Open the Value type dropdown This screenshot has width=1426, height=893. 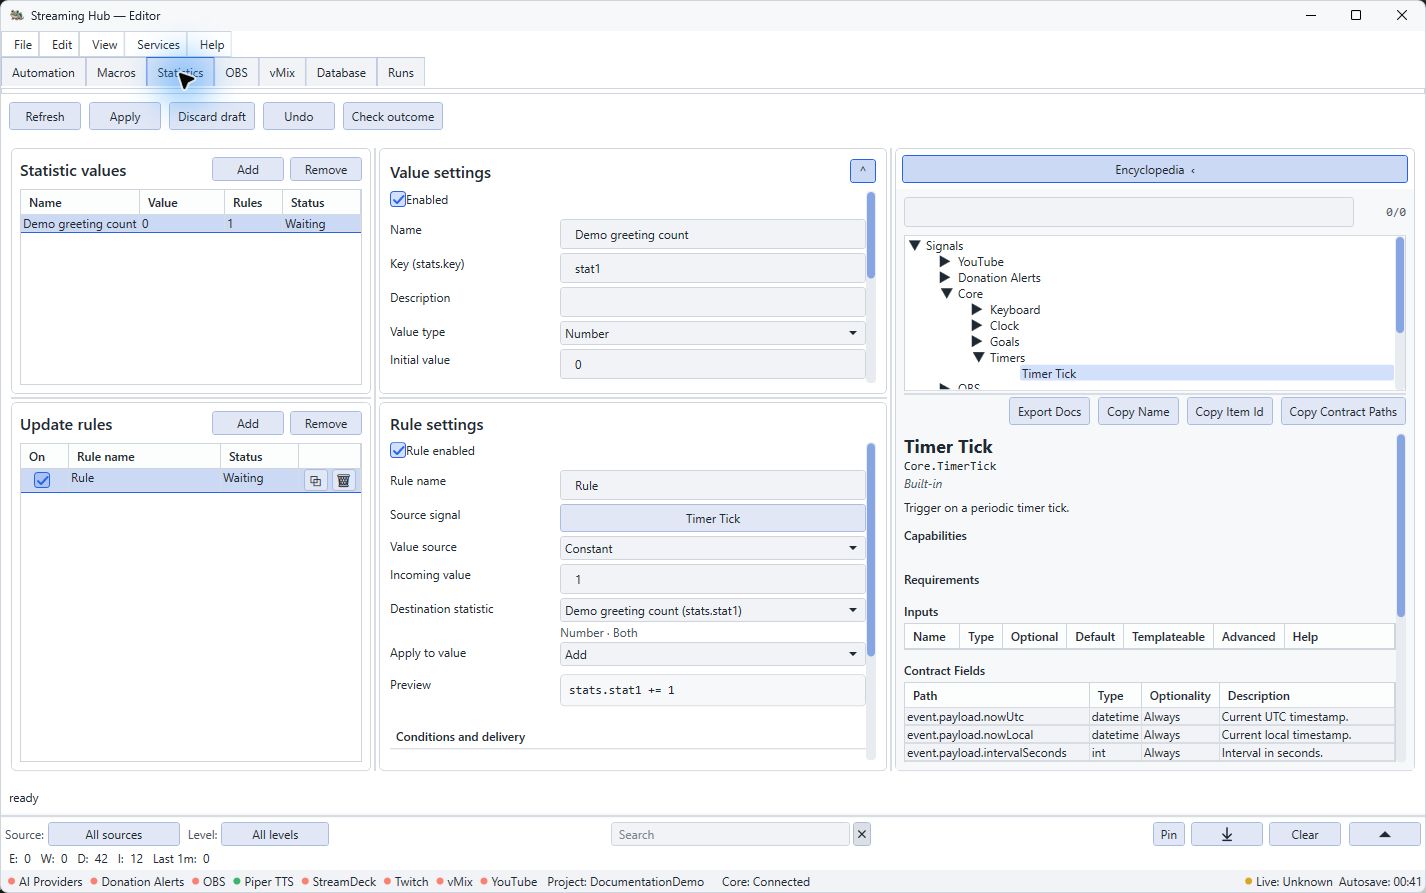[x=713, y=333]
